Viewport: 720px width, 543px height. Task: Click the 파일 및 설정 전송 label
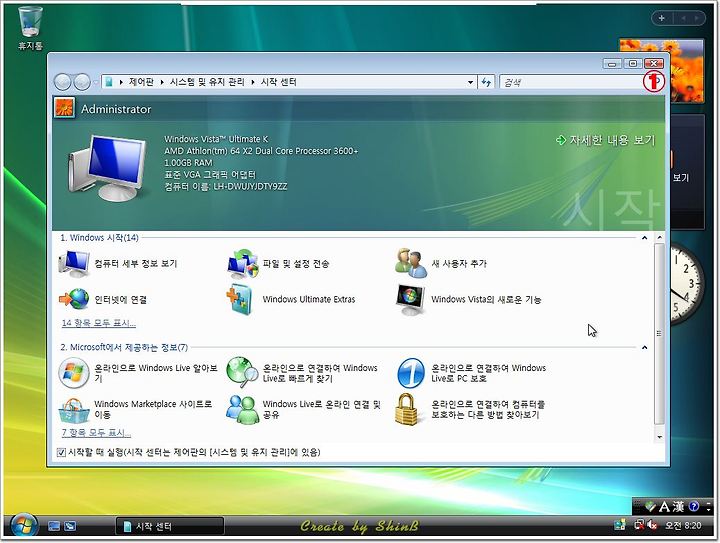click(296, 263)
